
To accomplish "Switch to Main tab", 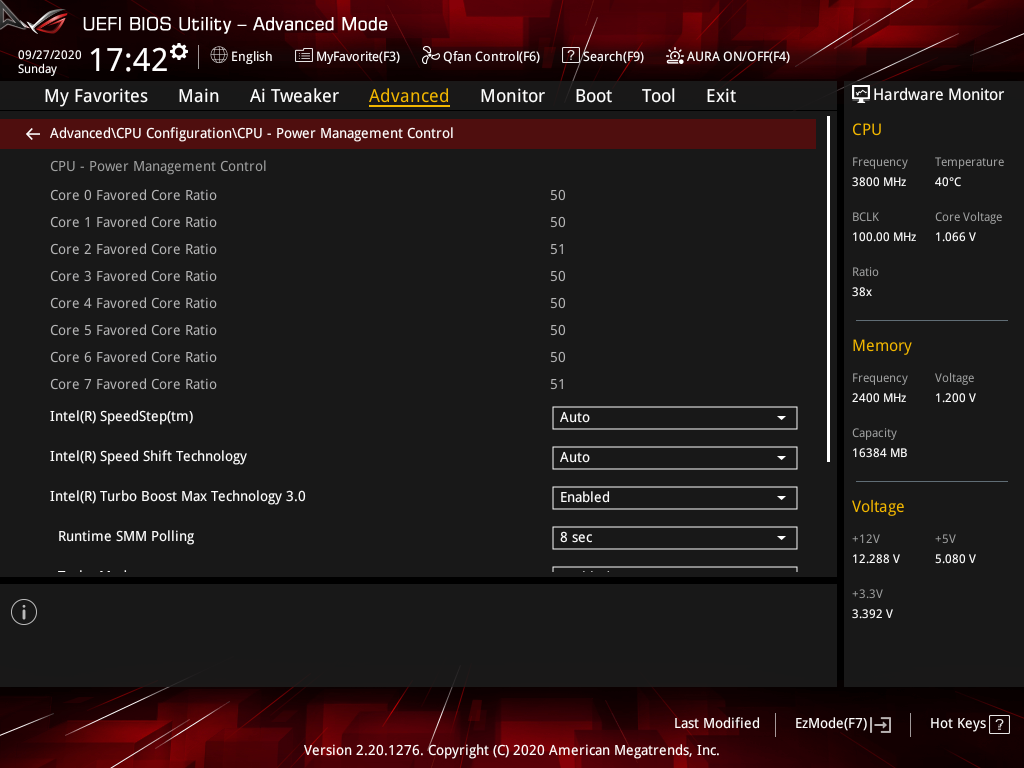I will (x=199, y=96).
